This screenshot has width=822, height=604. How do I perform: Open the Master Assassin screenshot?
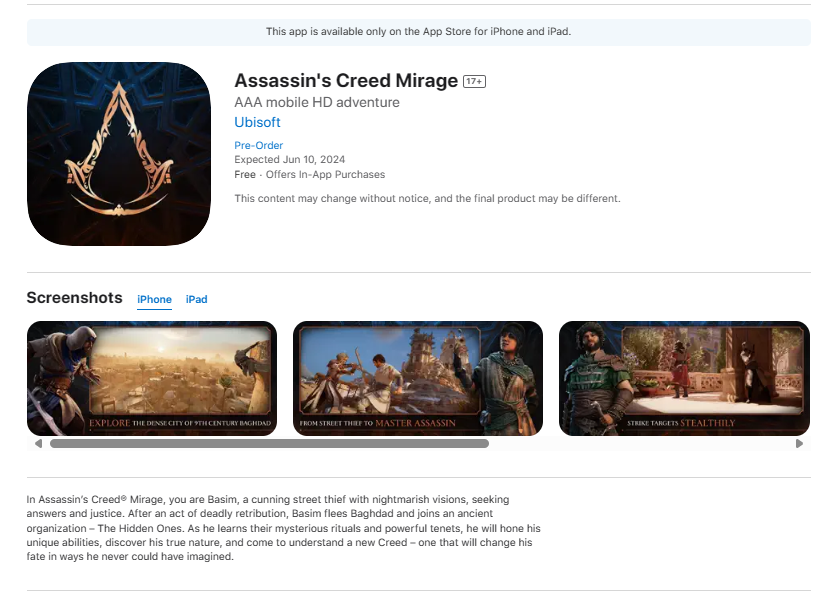(418, 378)
